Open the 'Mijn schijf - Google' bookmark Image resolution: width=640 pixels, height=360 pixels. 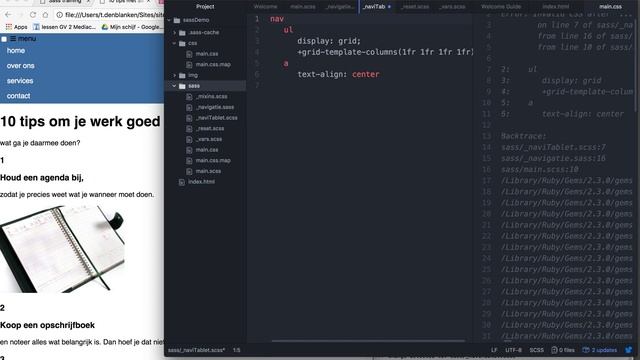132,27
